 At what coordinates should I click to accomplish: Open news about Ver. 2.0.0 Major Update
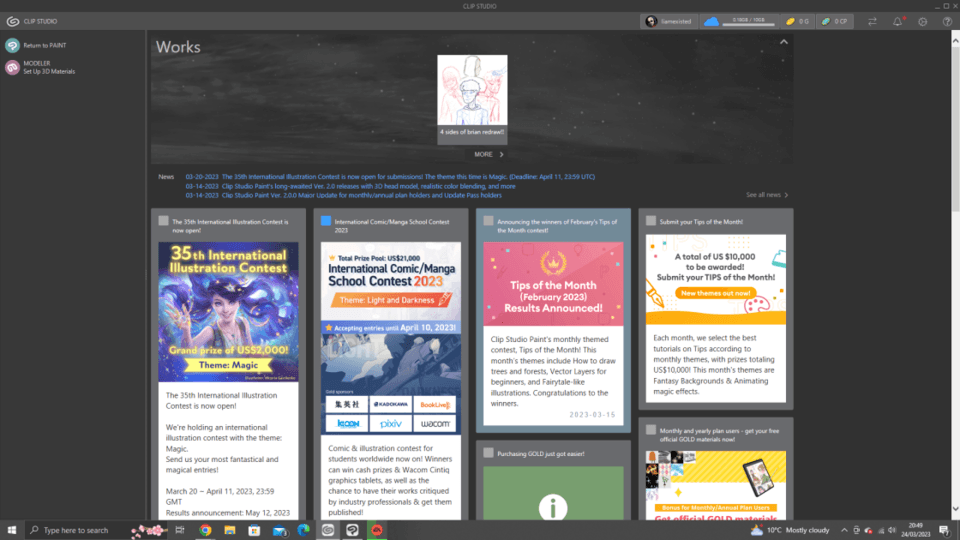click(343, 195)
